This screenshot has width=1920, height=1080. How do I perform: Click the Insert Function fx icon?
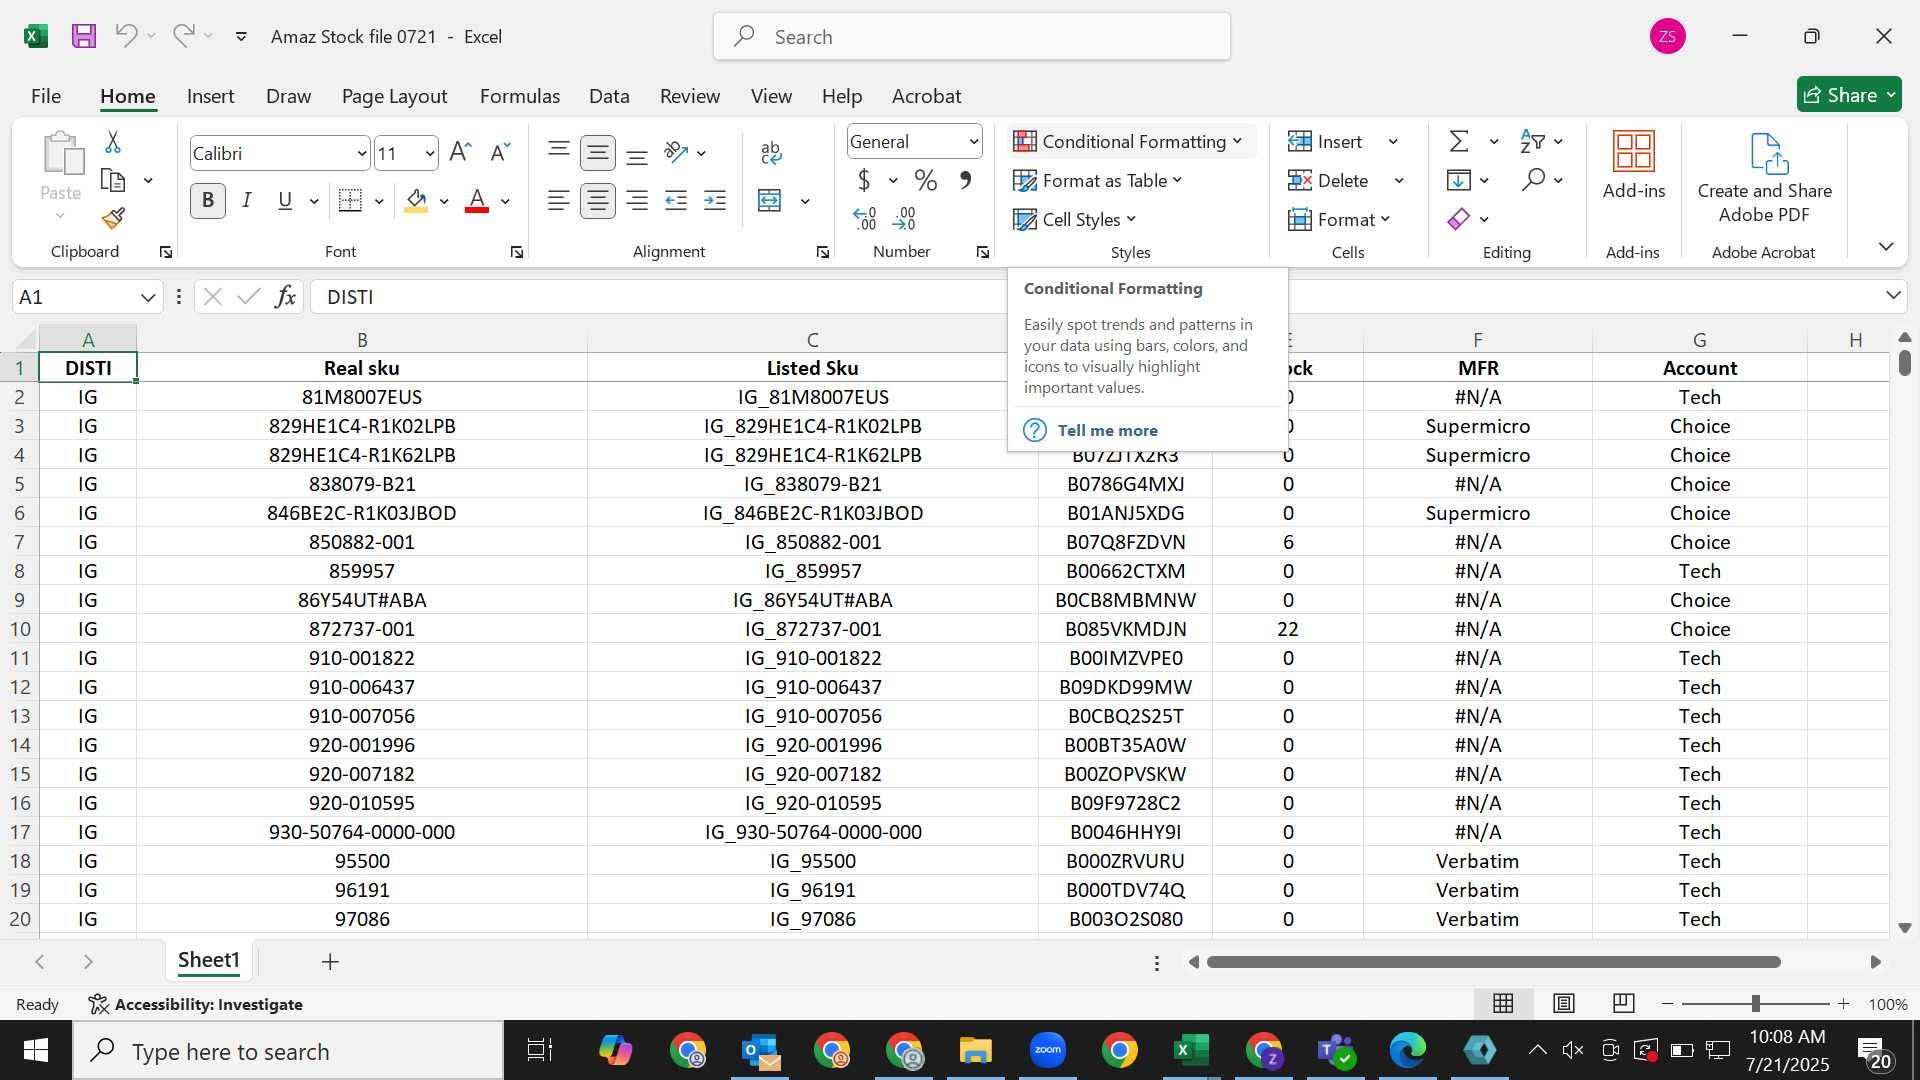(x=285, y=297)
